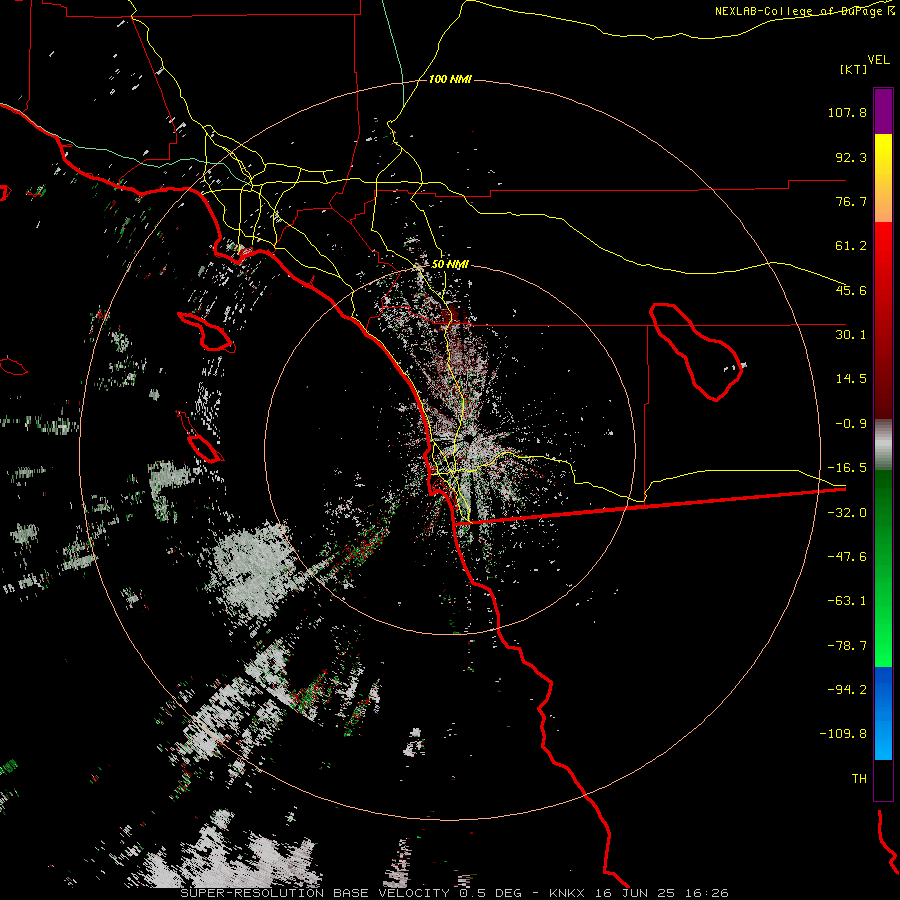Click the -78.7 value on velocity scale
Image resolution: width=900 pixels, height=900 pixels.
[847, 646]
